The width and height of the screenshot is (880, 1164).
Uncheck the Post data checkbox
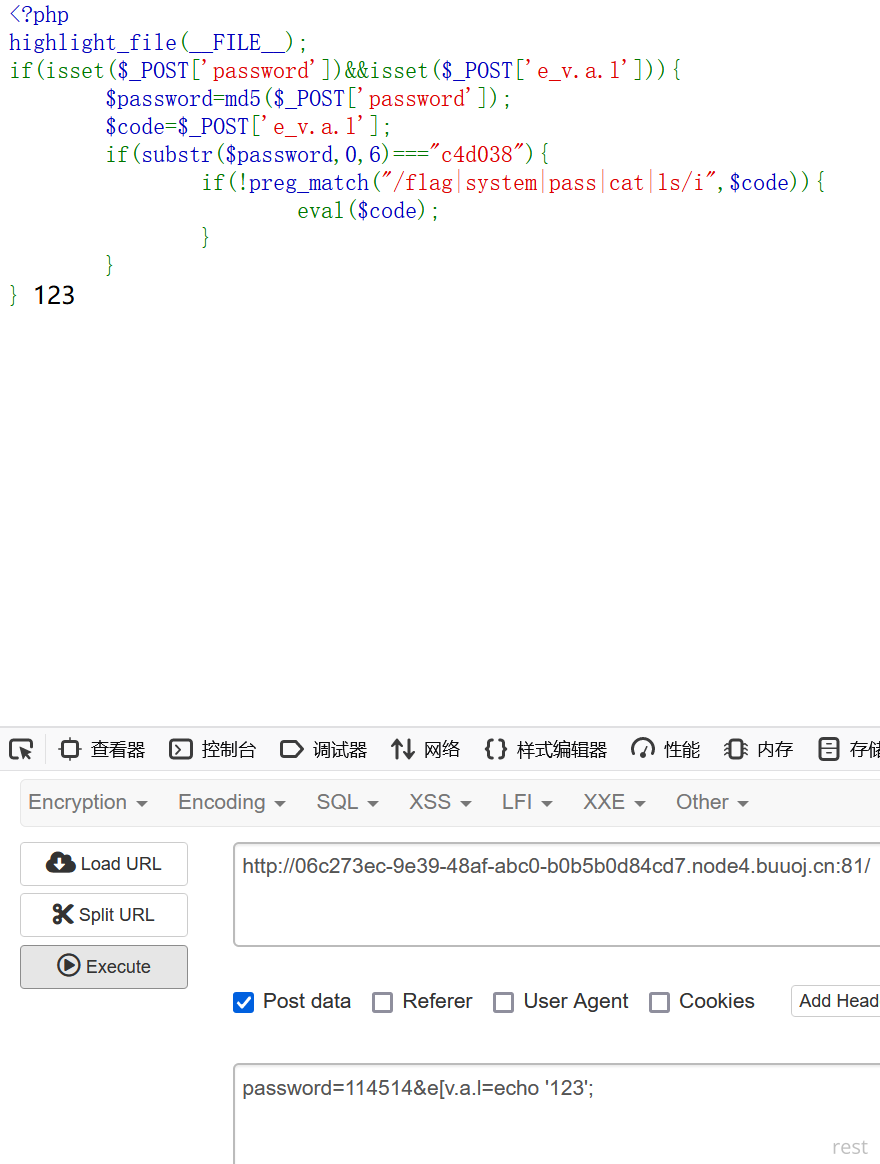coord(243,1002)
